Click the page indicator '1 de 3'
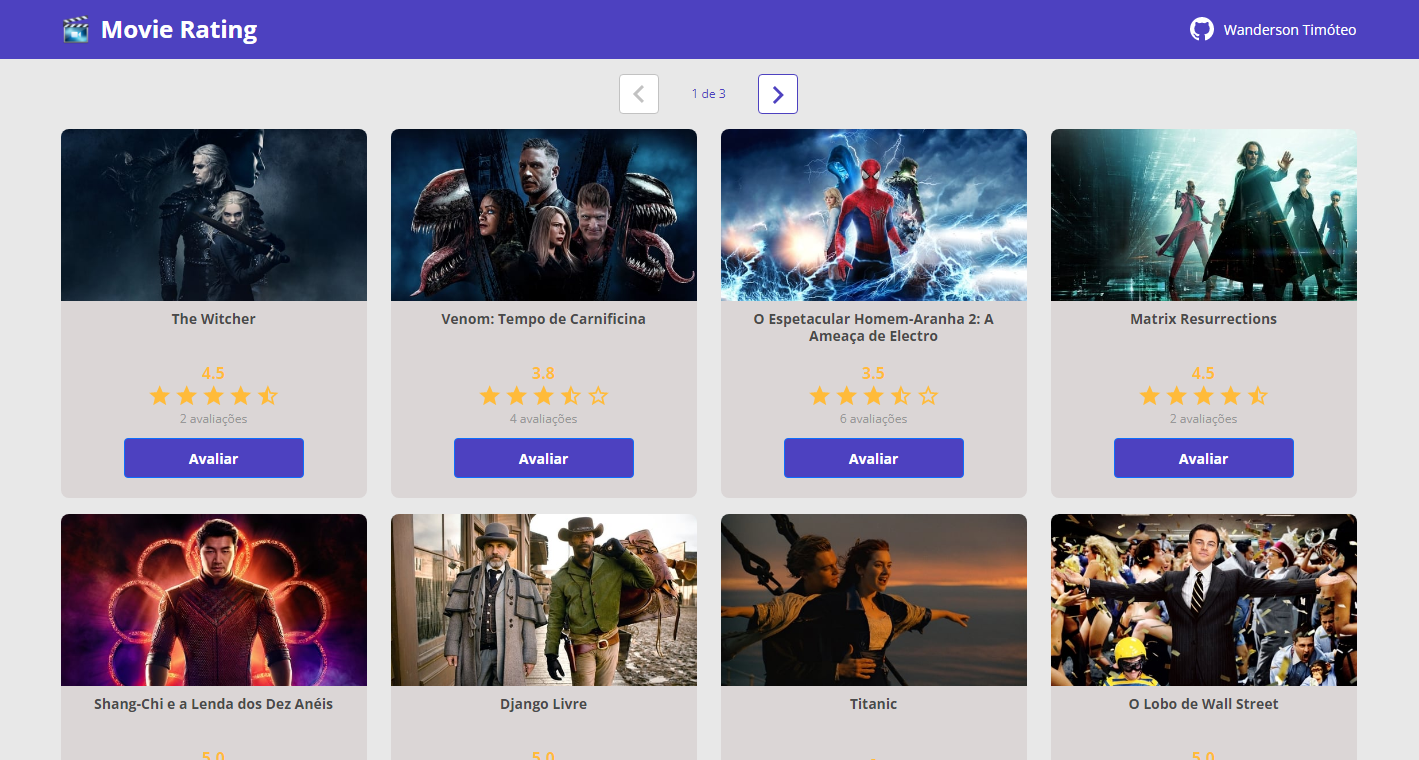 click(x=708, y=94)
